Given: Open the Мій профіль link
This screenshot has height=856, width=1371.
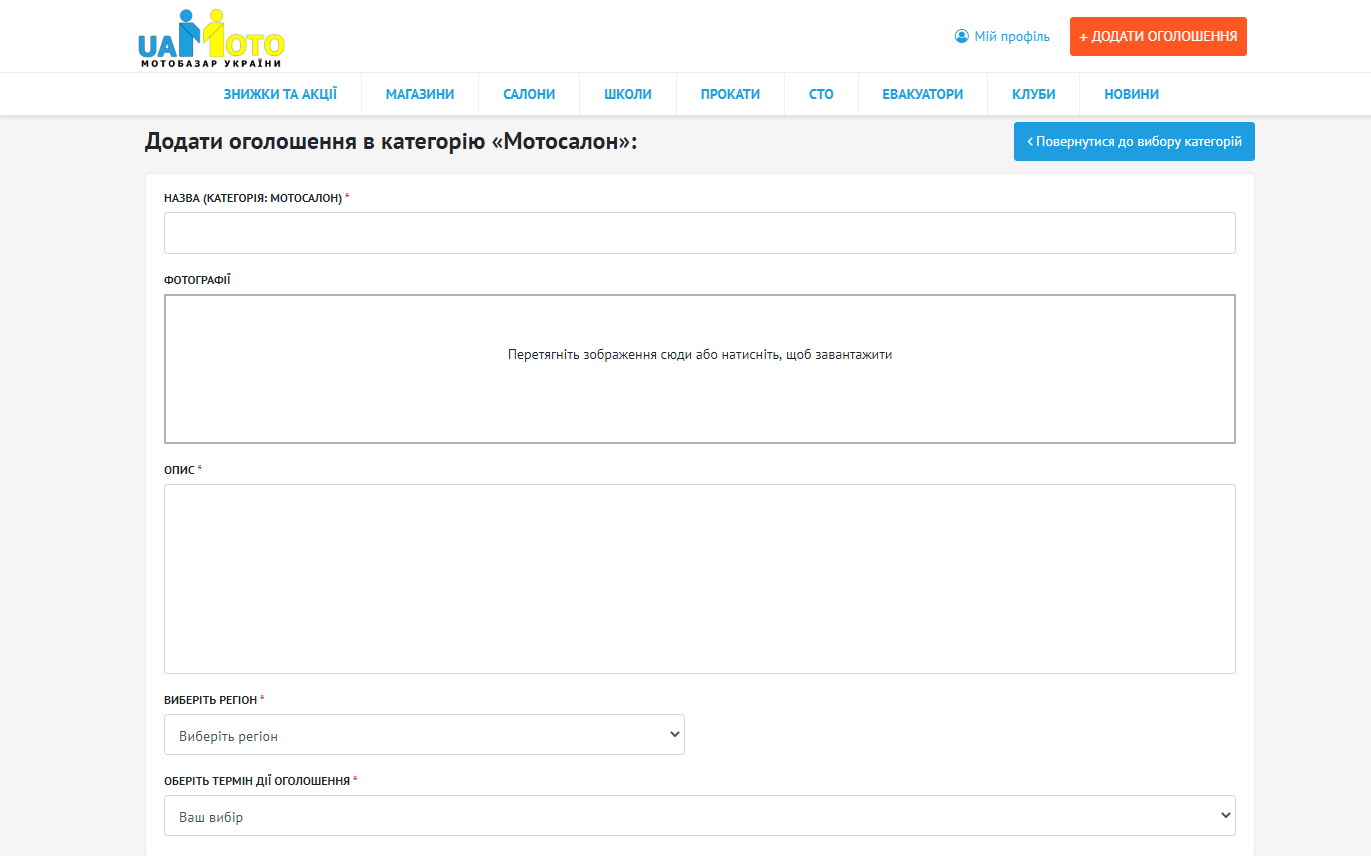Looking at the screenshot, I should coord(1011,37).
